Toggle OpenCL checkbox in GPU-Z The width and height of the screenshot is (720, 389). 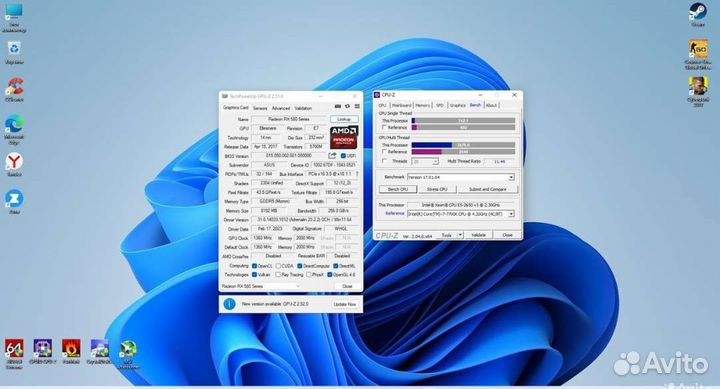pyautogui.click(x=254, y=266)
